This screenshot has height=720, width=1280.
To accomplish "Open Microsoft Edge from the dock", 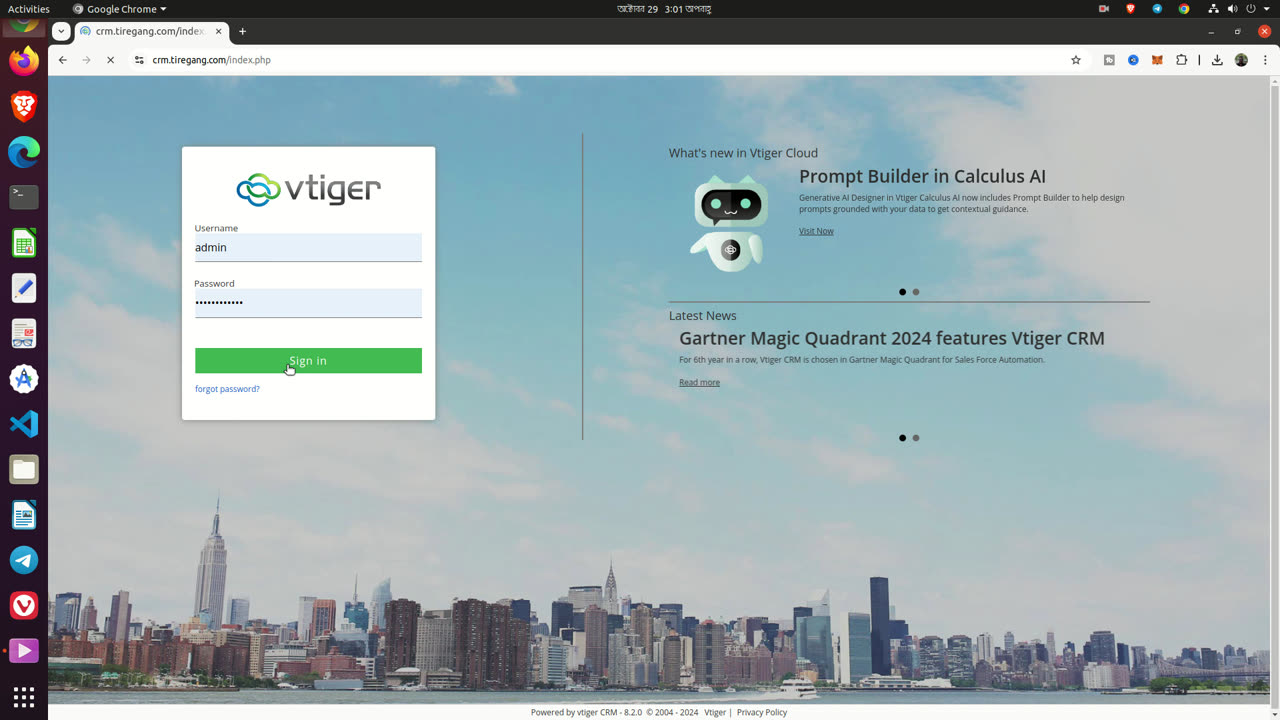I will point(24,152).
